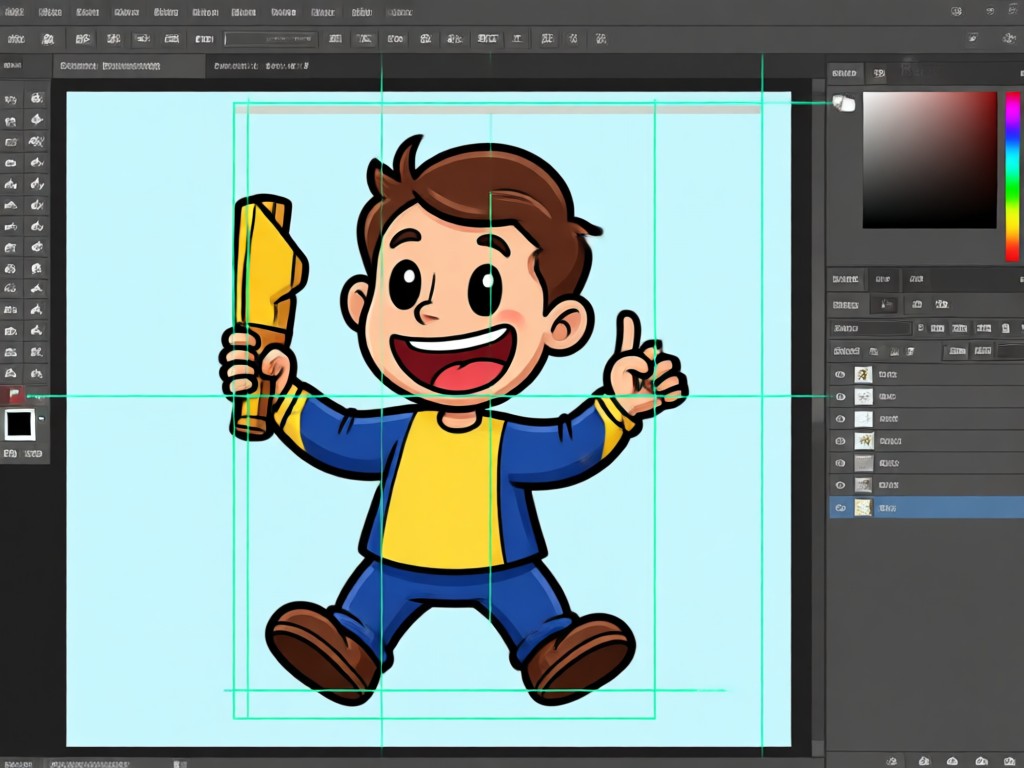The height and width of the screenshot is (768, 1024).
Task: Toggle visibility of the second layer from the top
Action: tap(840, 396)
